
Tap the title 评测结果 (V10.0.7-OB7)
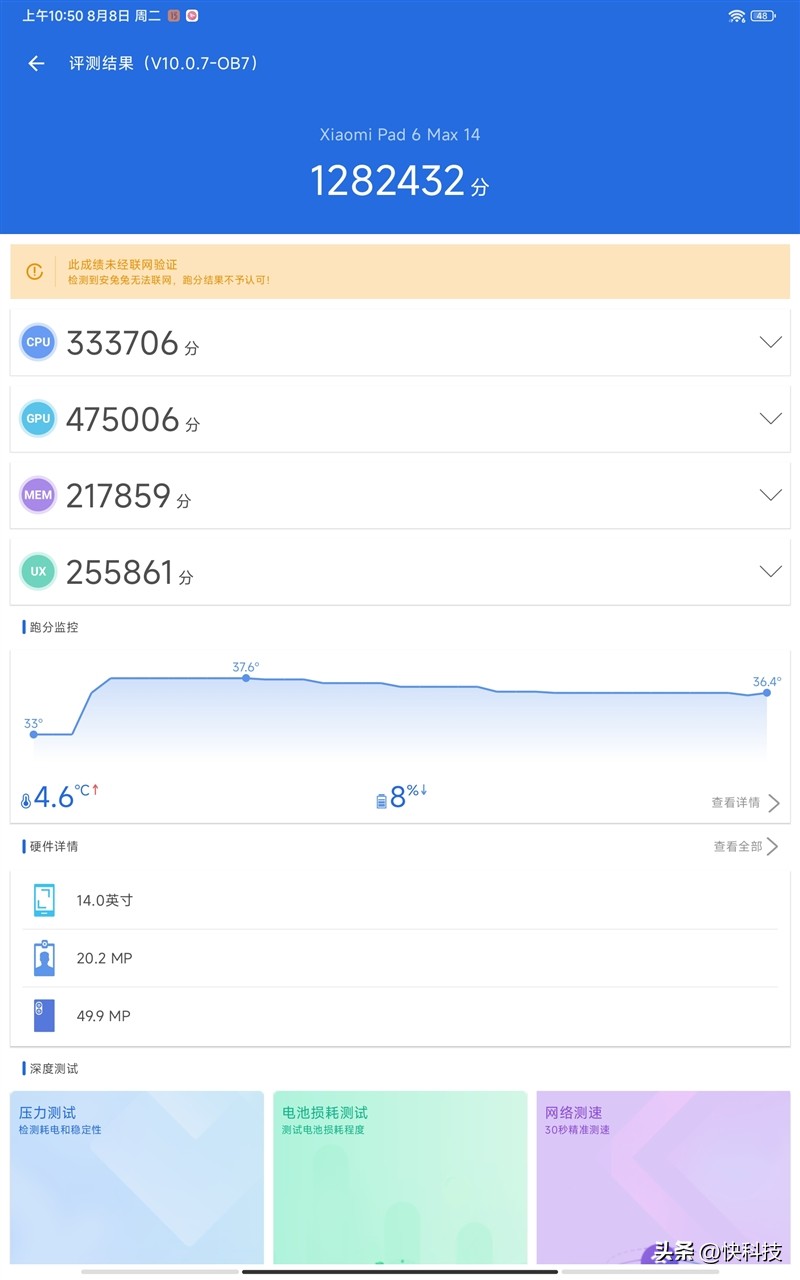(164, 63)
